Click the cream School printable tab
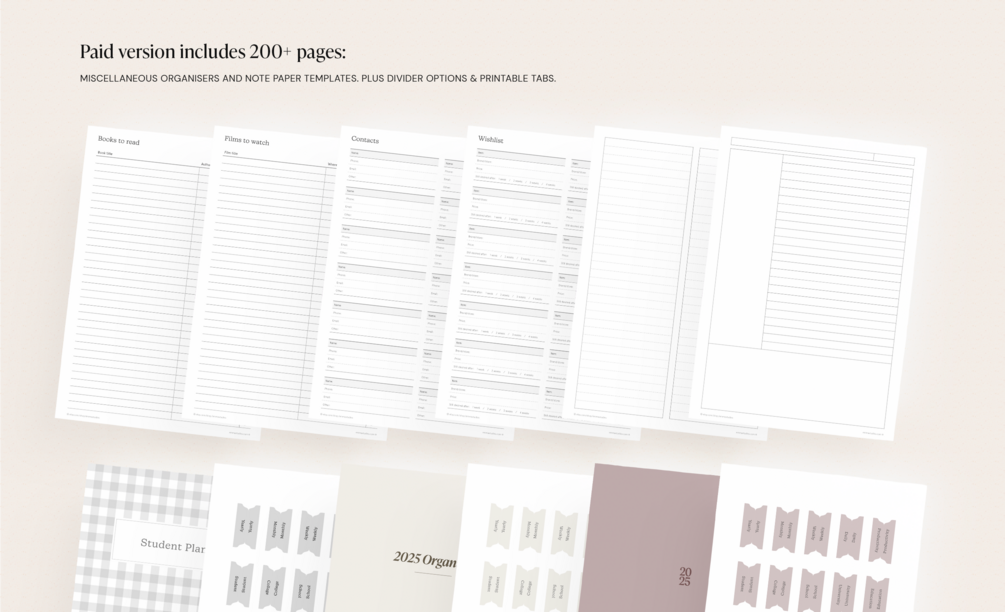Viewport: 1005px width, 612px height. coord(558,591)
